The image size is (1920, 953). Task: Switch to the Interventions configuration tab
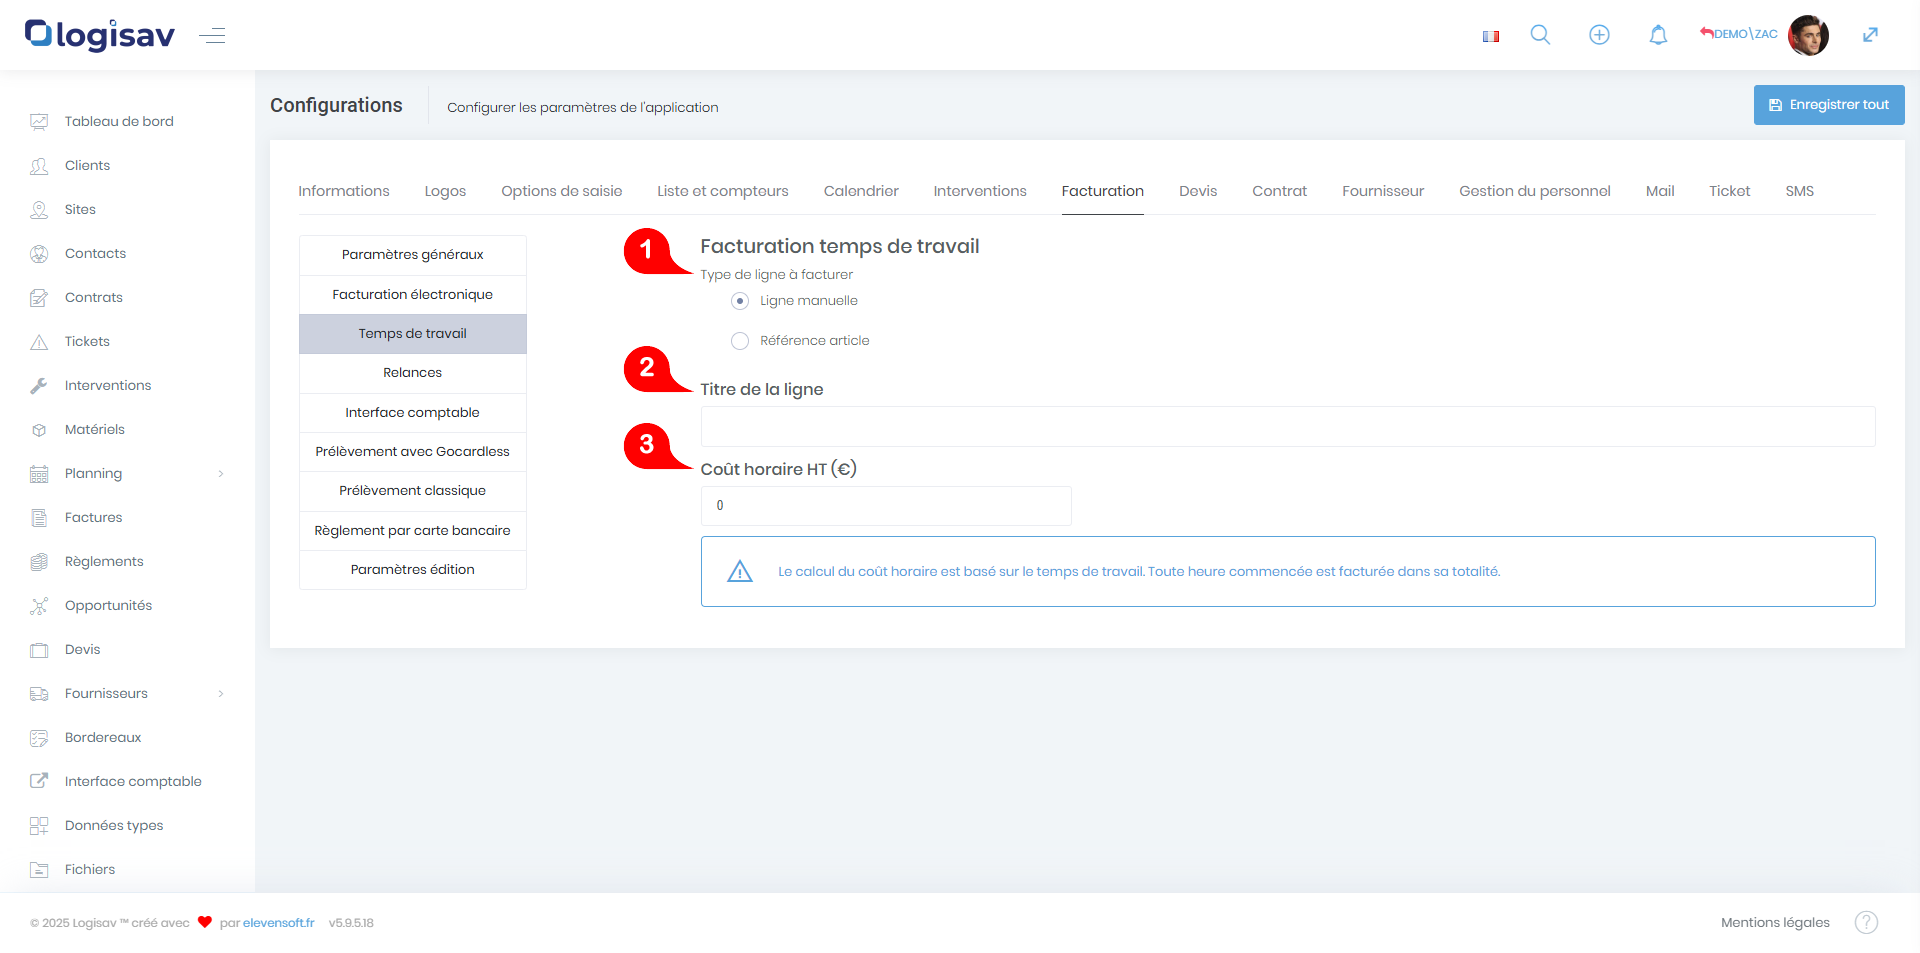coord(979,191)
